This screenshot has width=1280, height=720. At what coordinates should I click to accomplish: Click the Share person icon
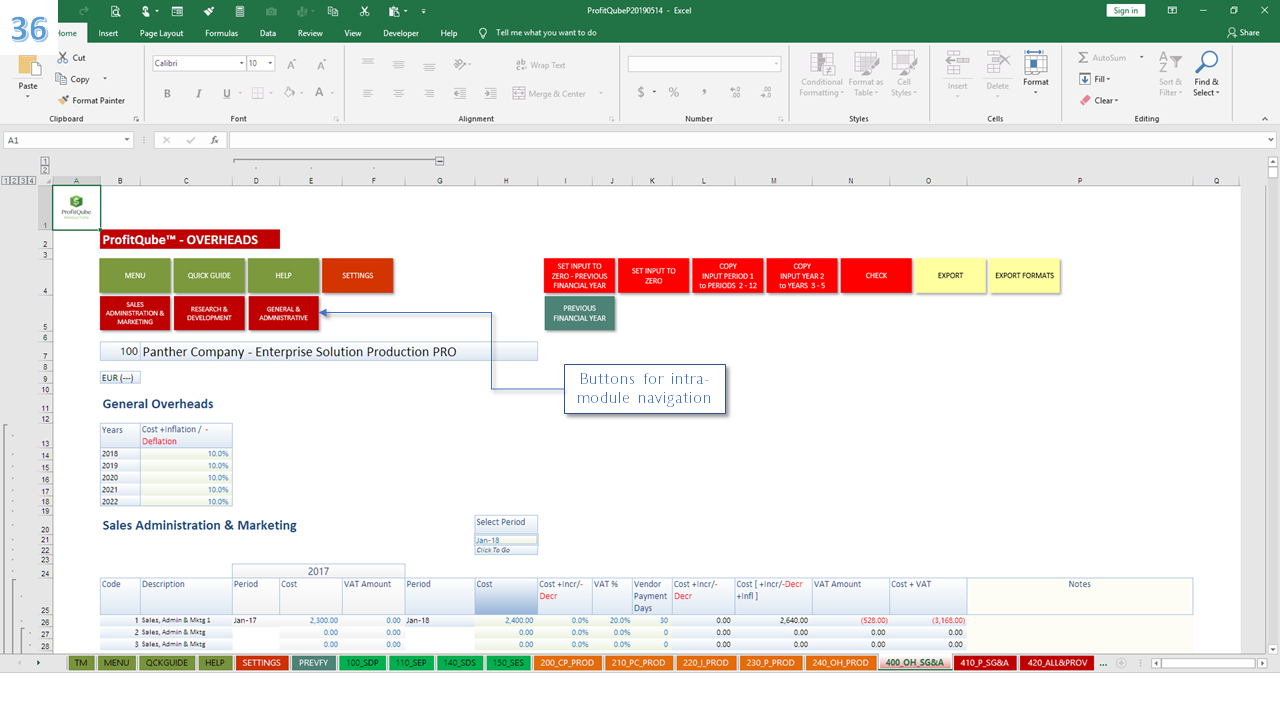(x=1231, y=33)
